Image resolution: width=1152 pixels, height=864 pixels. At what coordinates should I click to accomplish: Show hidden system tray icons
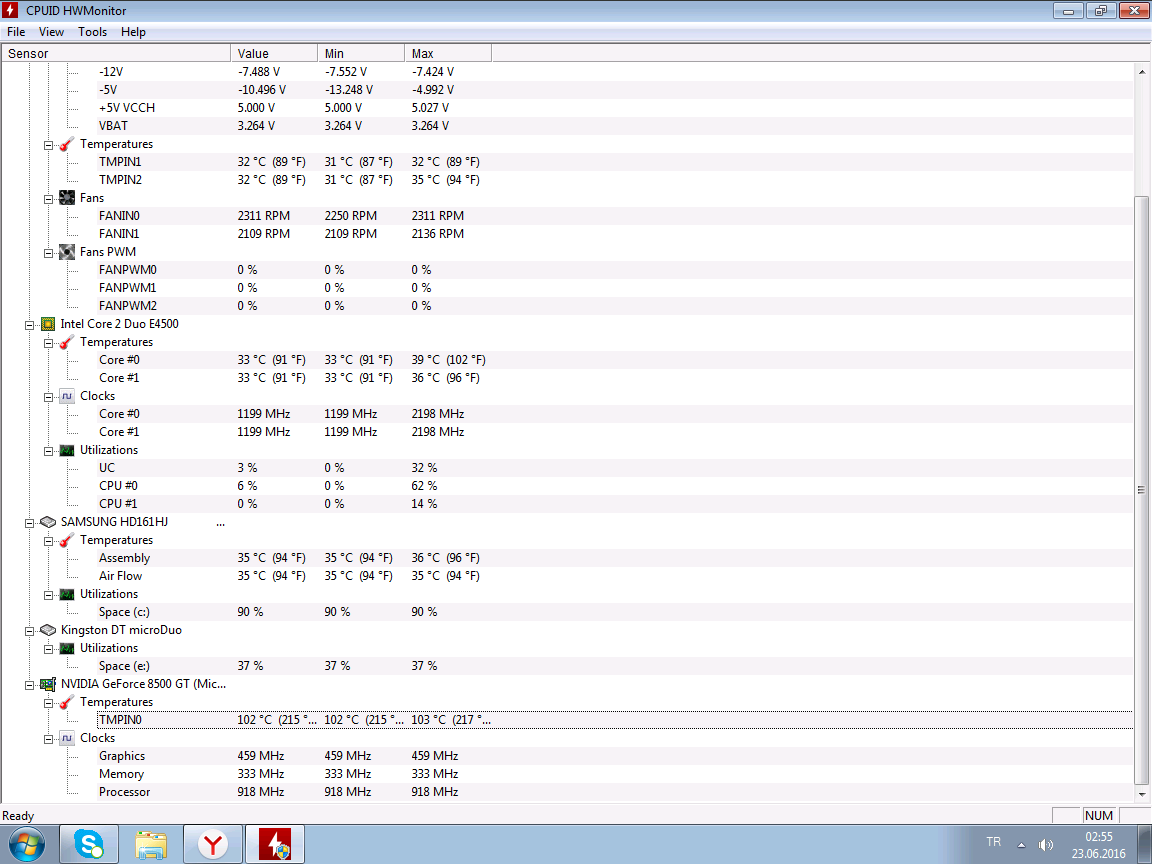1021,844
